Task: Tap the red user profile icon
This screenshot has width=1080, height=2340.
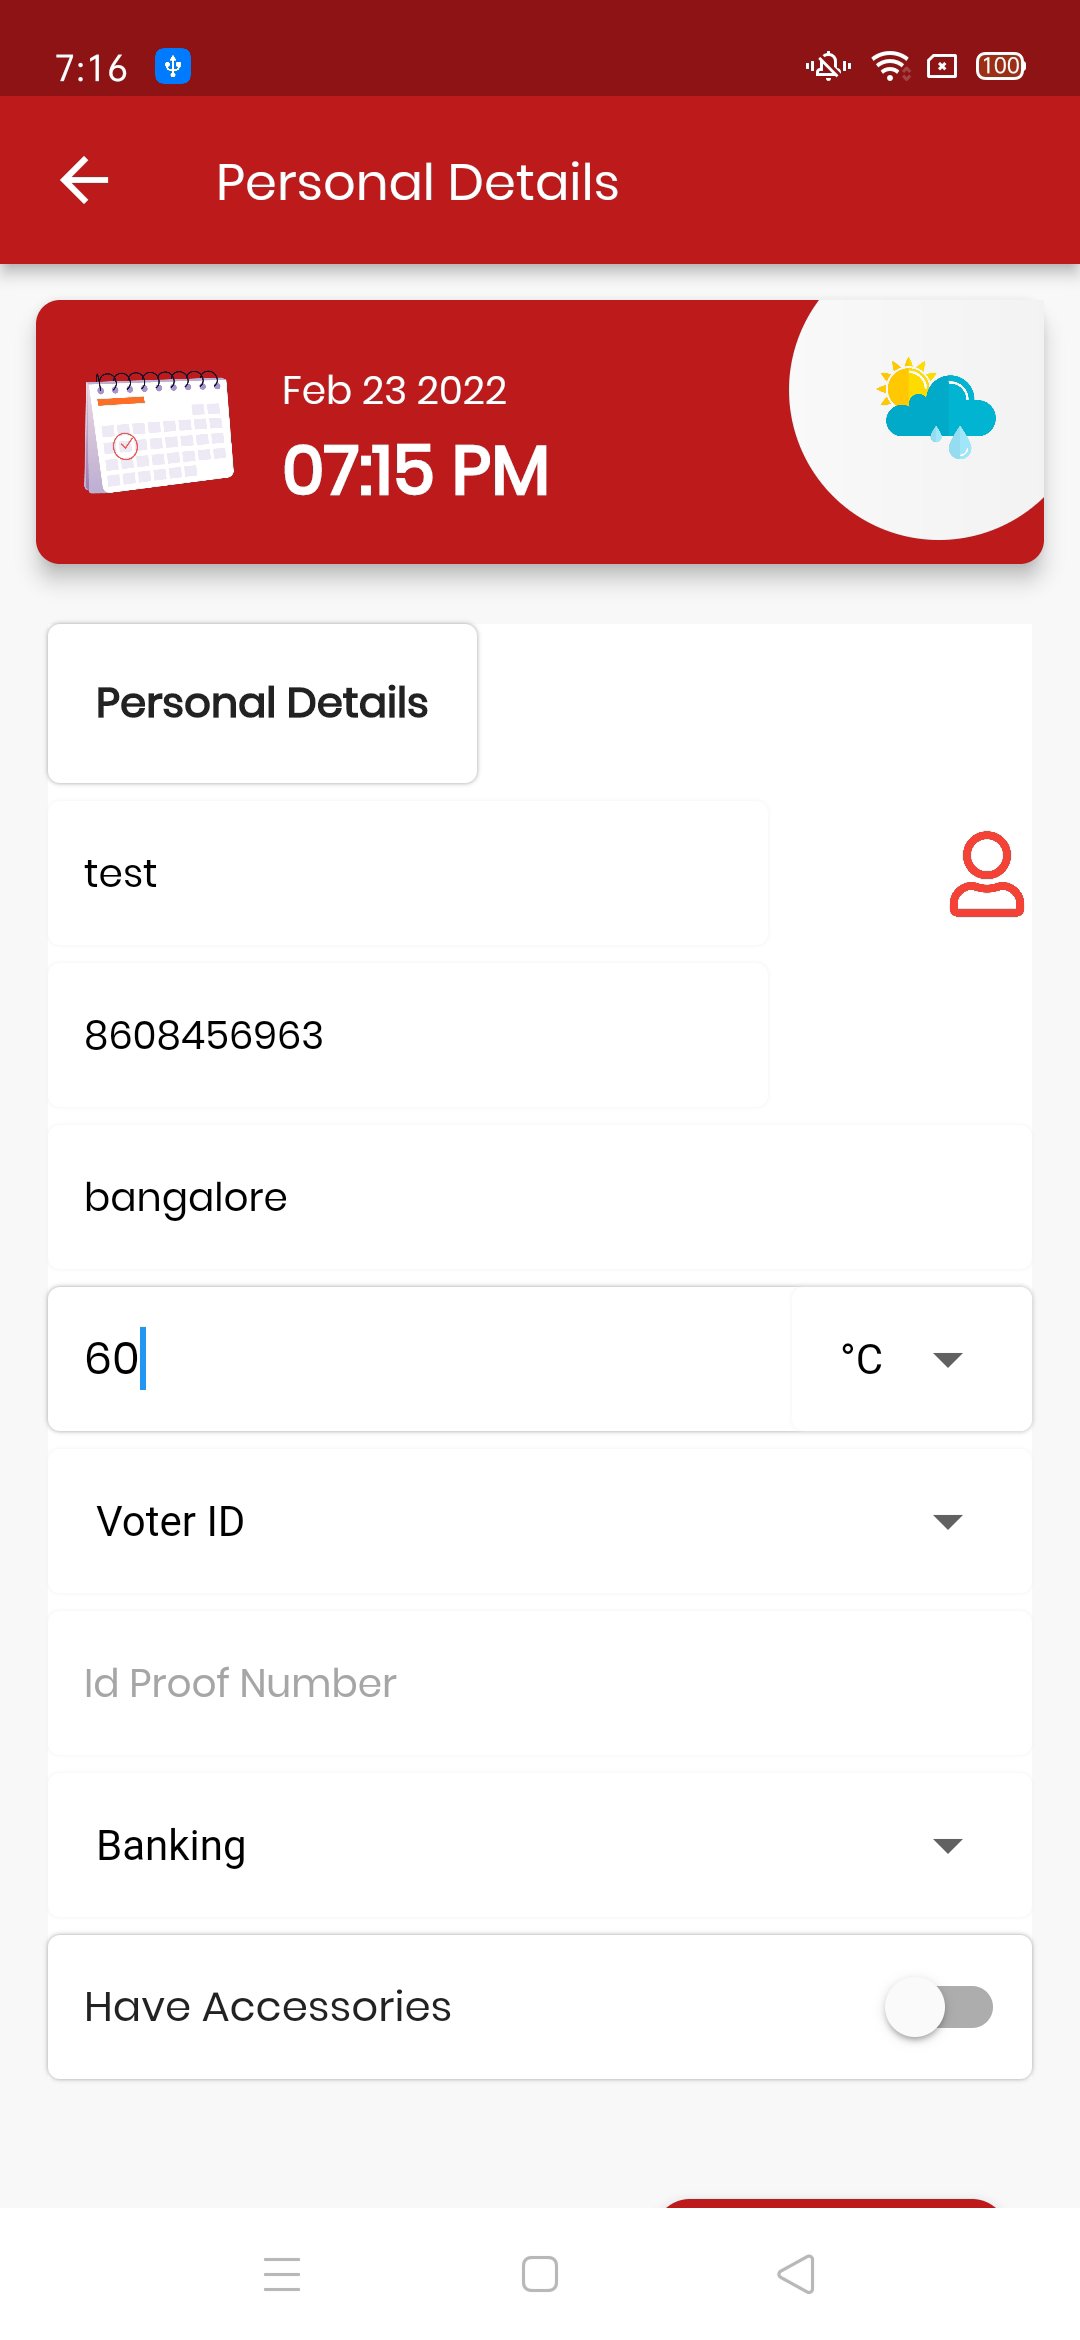Action: click(986, 874)
